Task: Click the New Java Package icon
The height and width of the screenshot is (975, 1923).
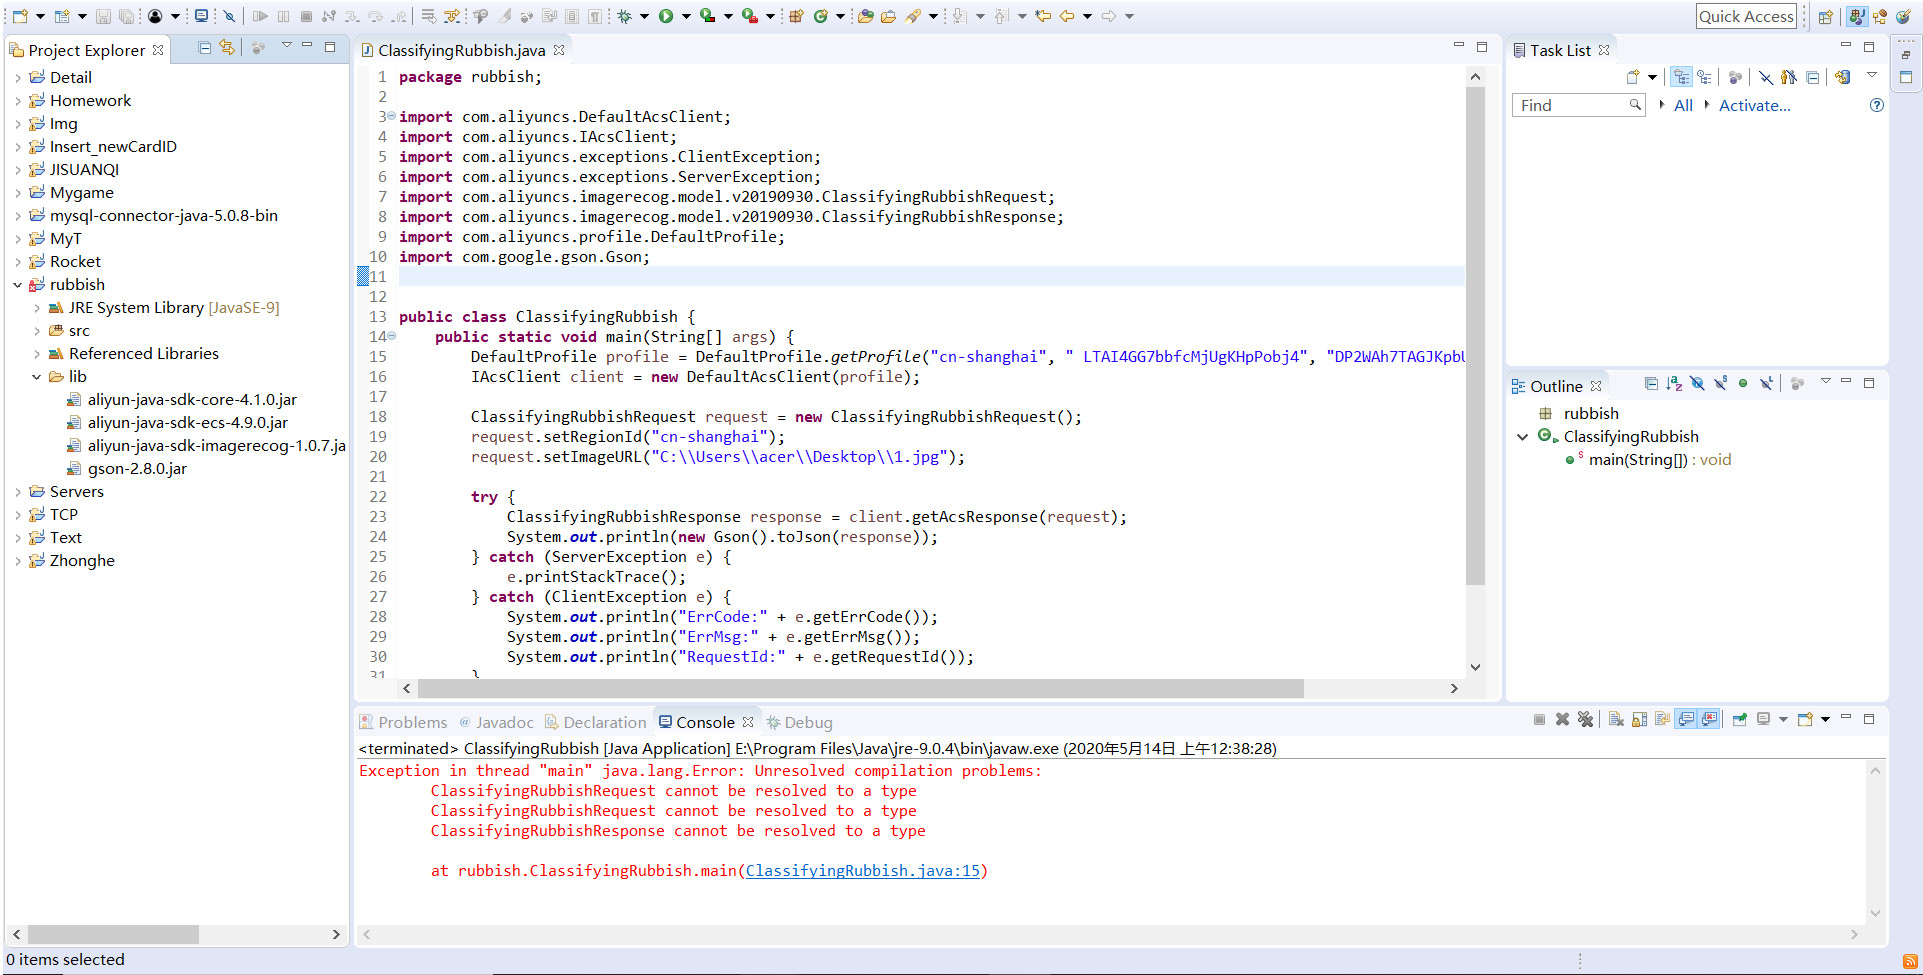Action: [x=797, y=16]
